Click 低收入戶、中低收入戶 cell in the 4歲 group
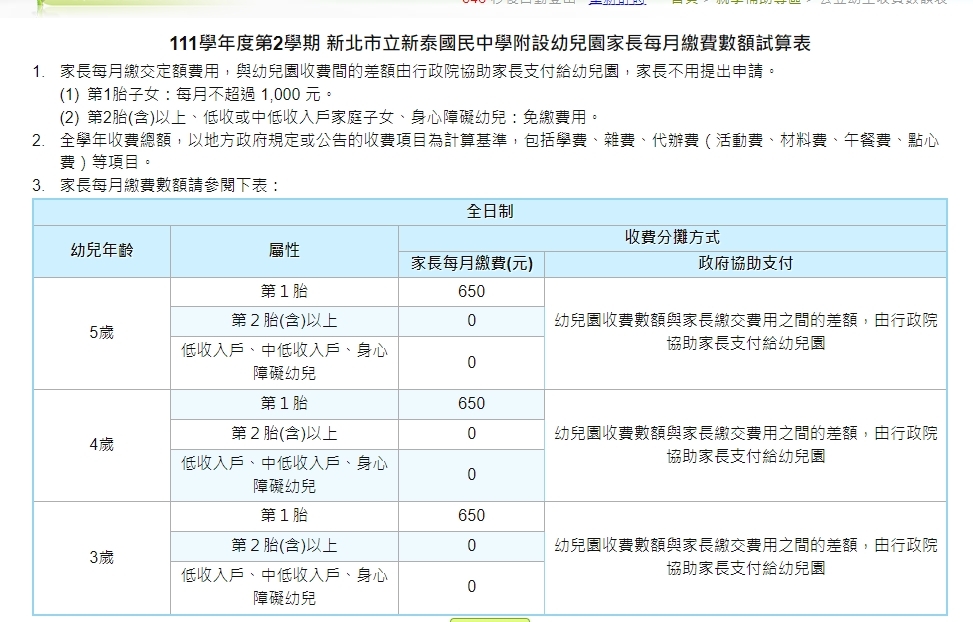The width and height of the screenshot is (973, 622). 284,475
